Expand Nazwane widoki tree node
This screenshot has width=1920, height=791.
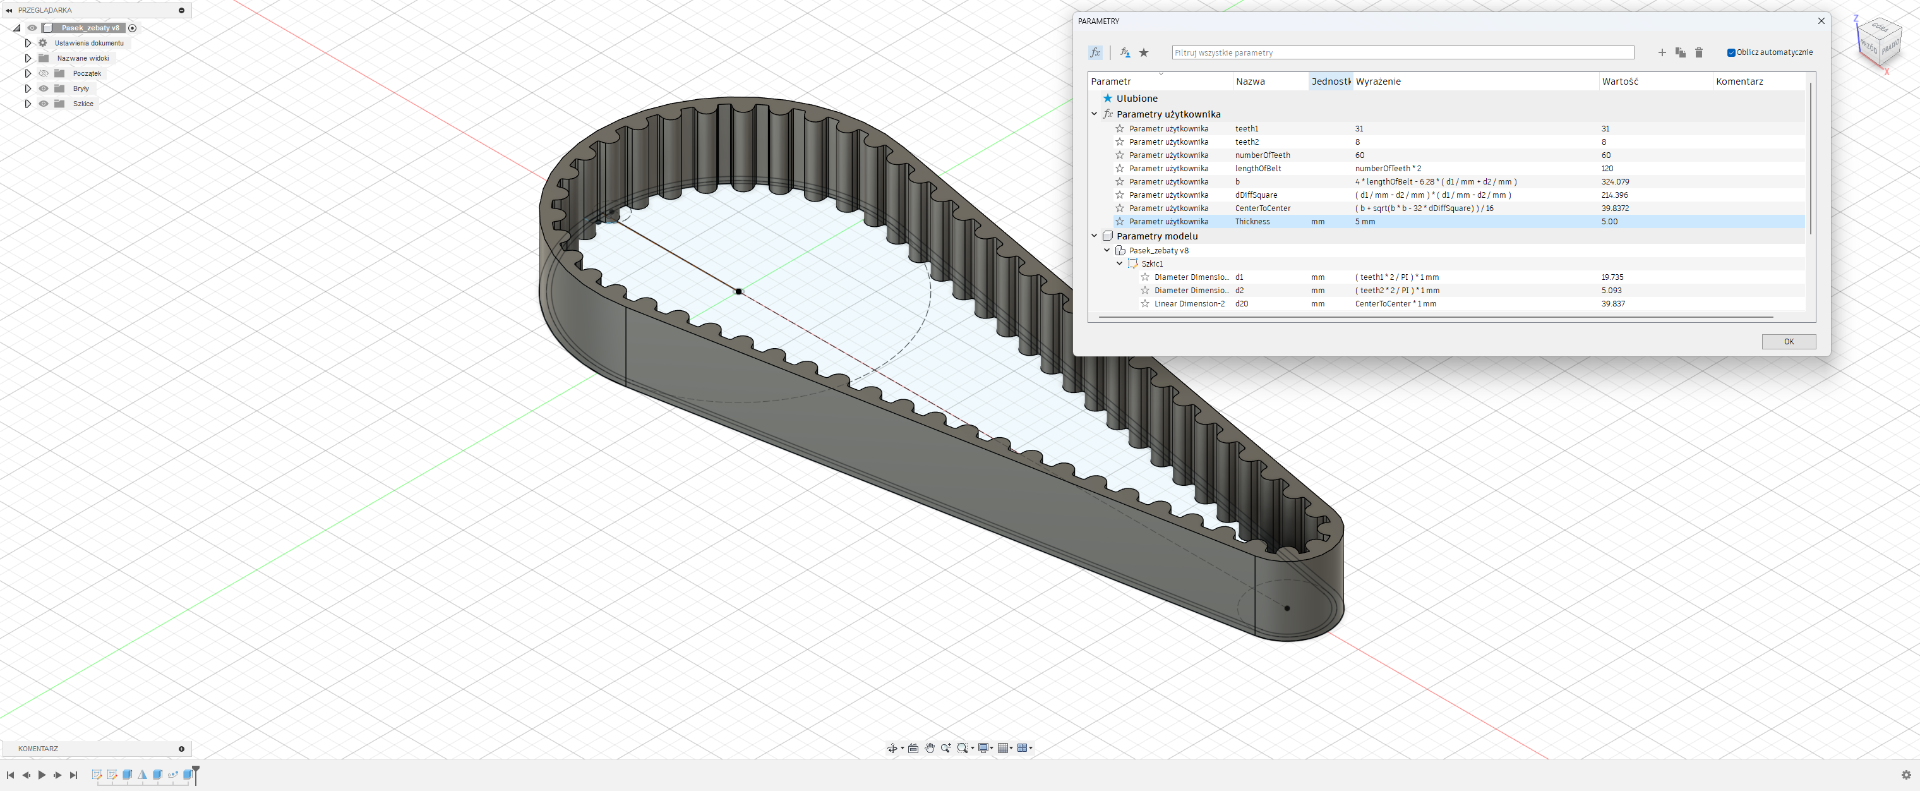(x=28, y=58)
